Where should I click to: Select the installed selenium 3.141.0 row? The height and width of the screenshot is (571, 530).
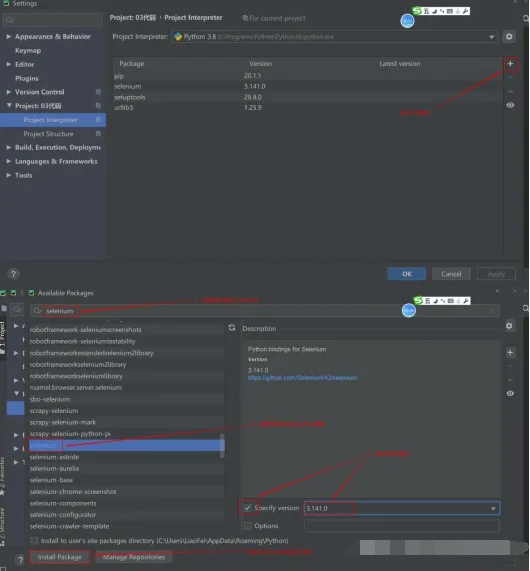click(308, 86)
